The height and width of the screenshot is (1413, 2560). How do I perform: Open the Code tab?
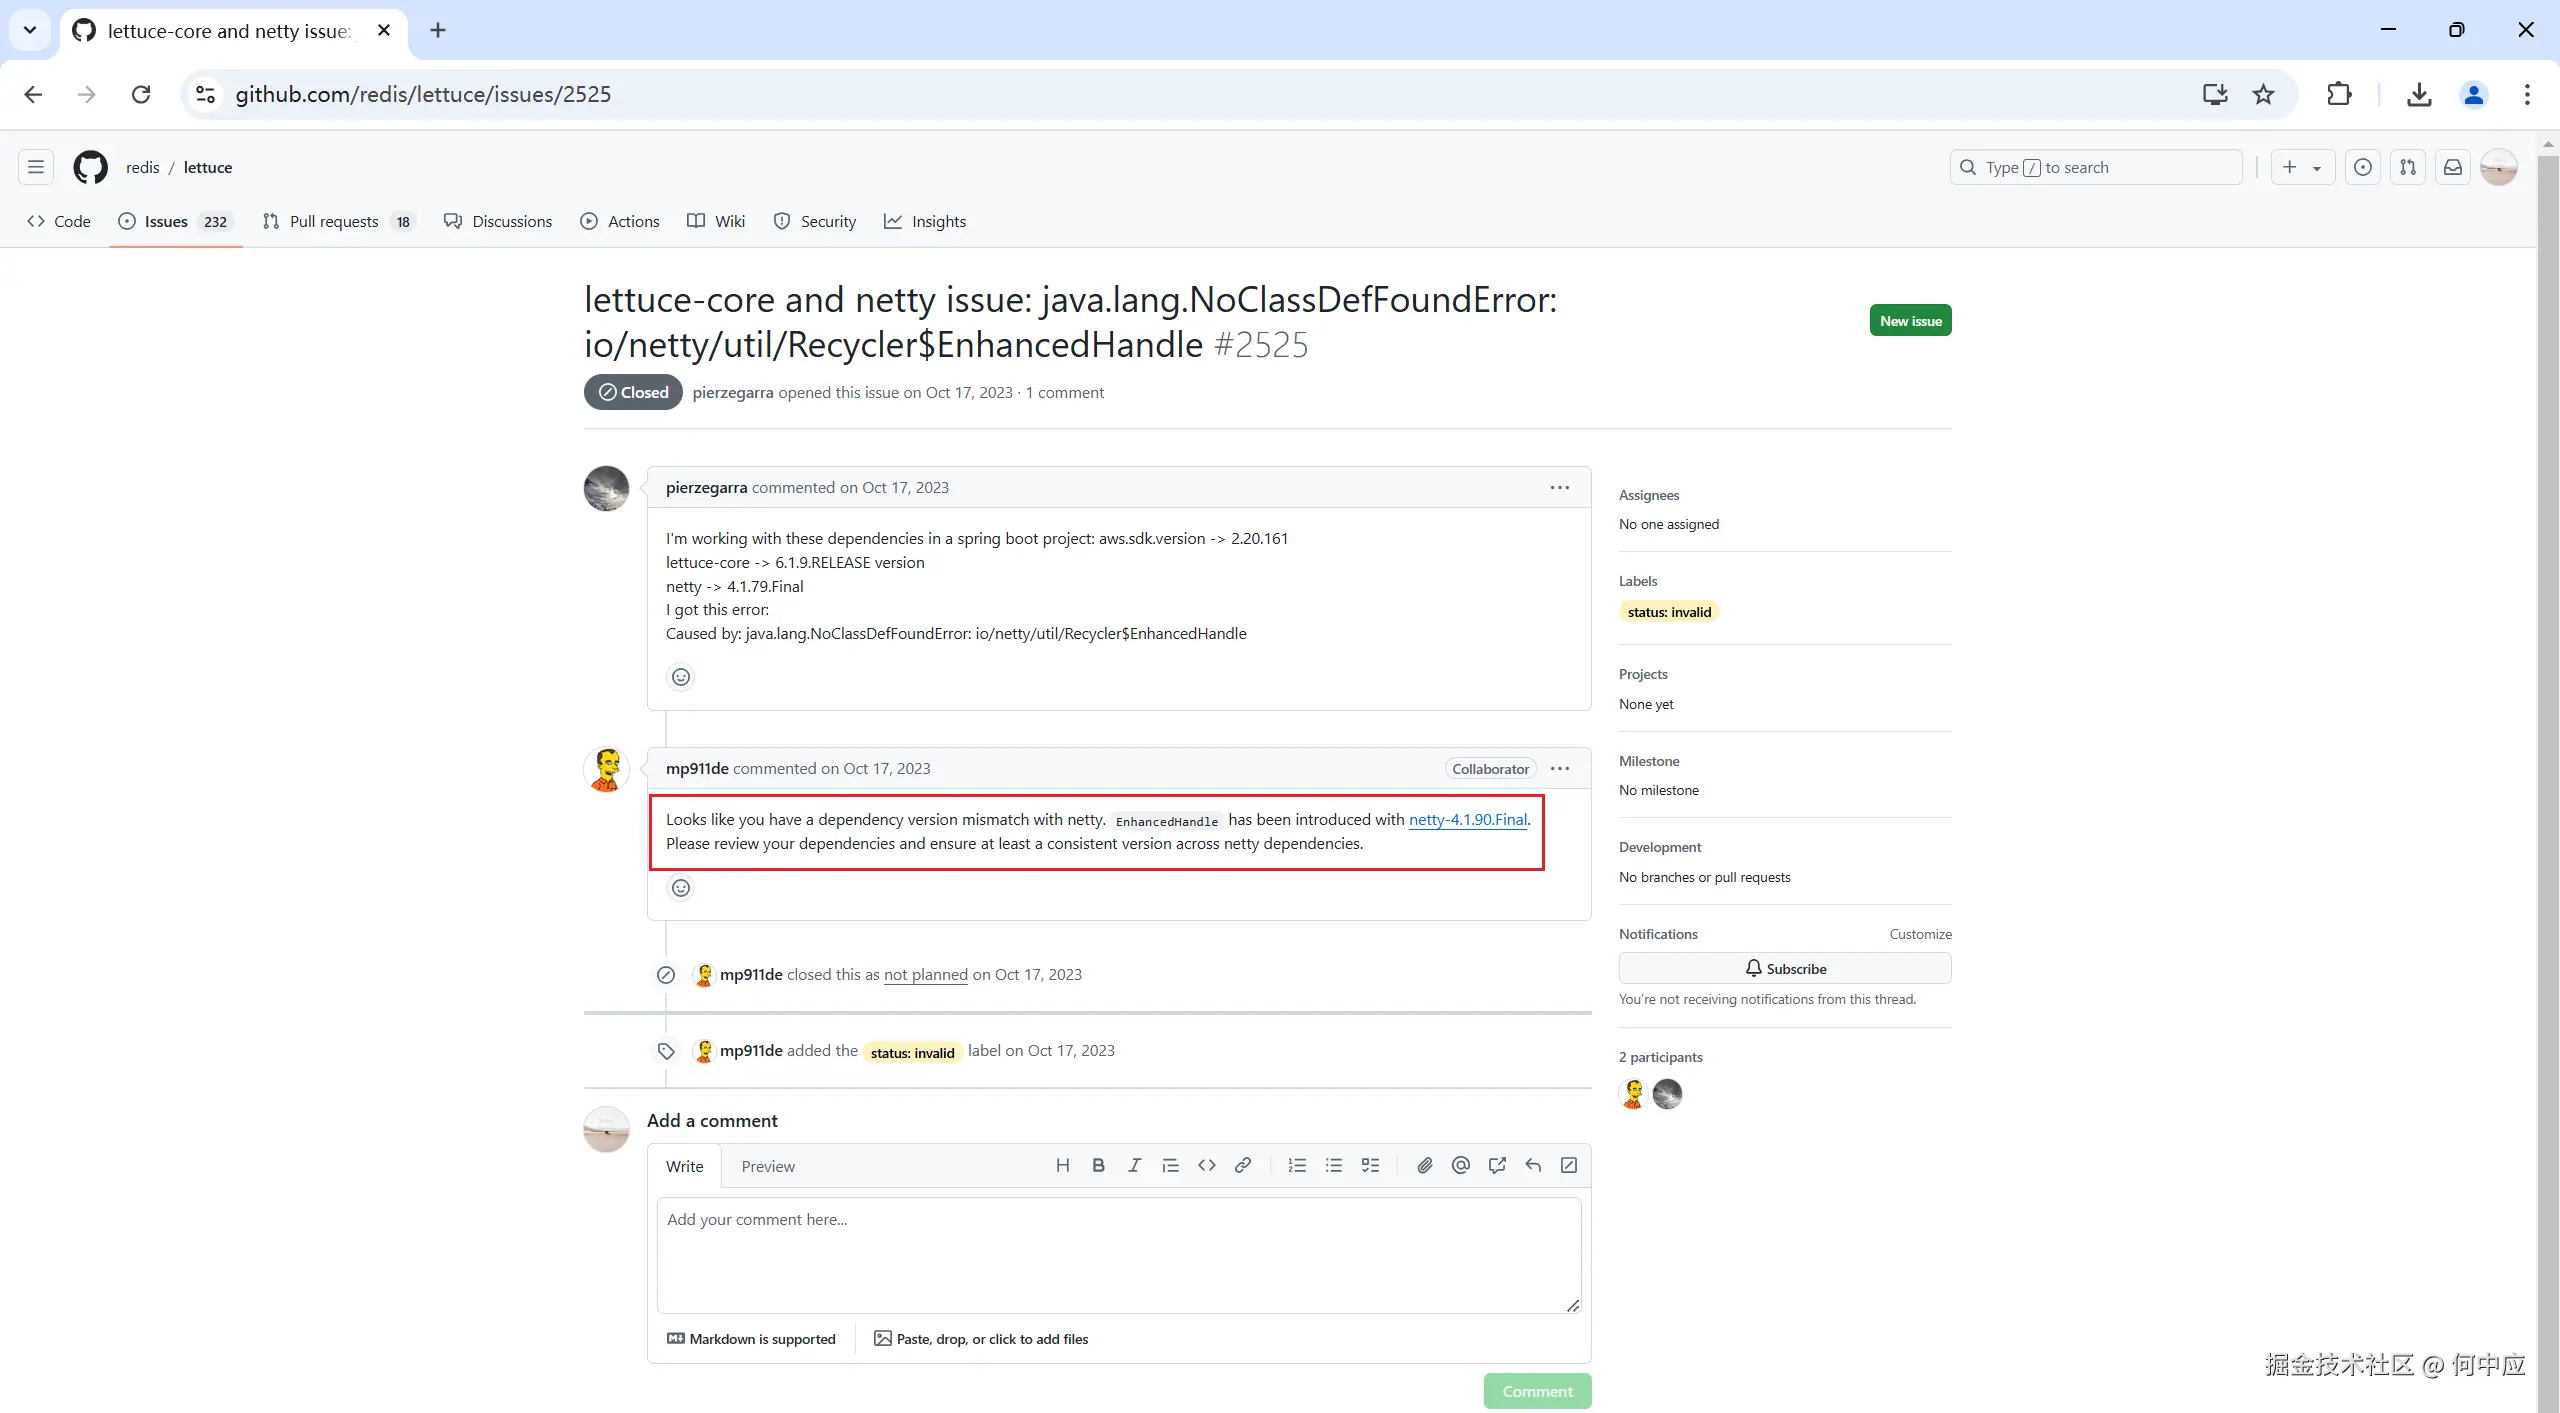(59, 221)
